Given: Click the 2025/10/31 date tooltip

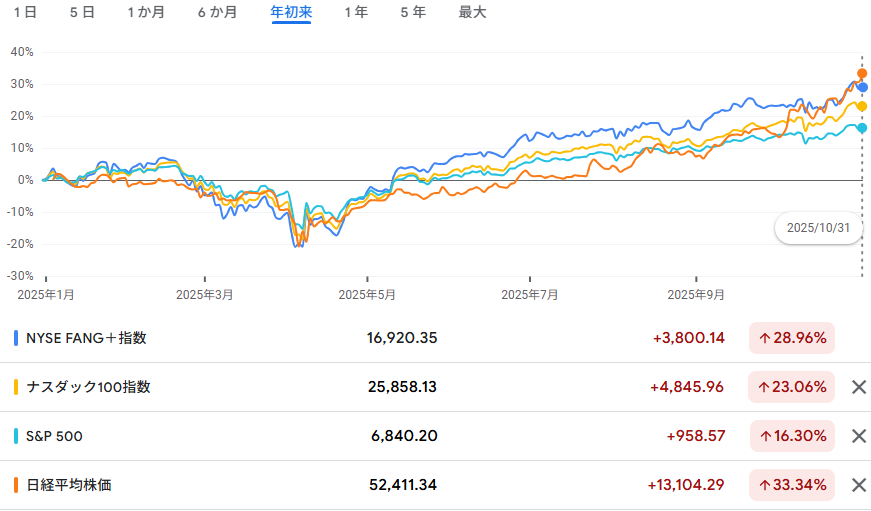Looking at the screenshot, I should (x=818, y=228).
